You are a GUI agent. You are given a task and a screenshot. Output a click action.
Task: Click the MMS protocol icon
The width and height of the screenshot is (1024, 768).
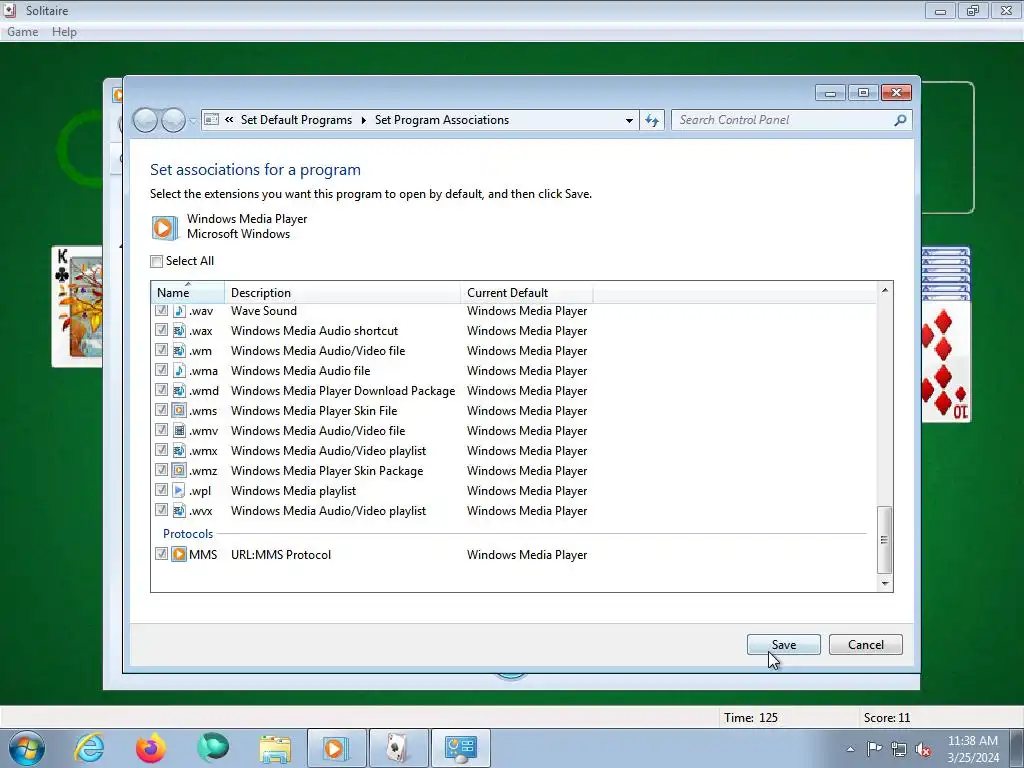pos(179,554)
